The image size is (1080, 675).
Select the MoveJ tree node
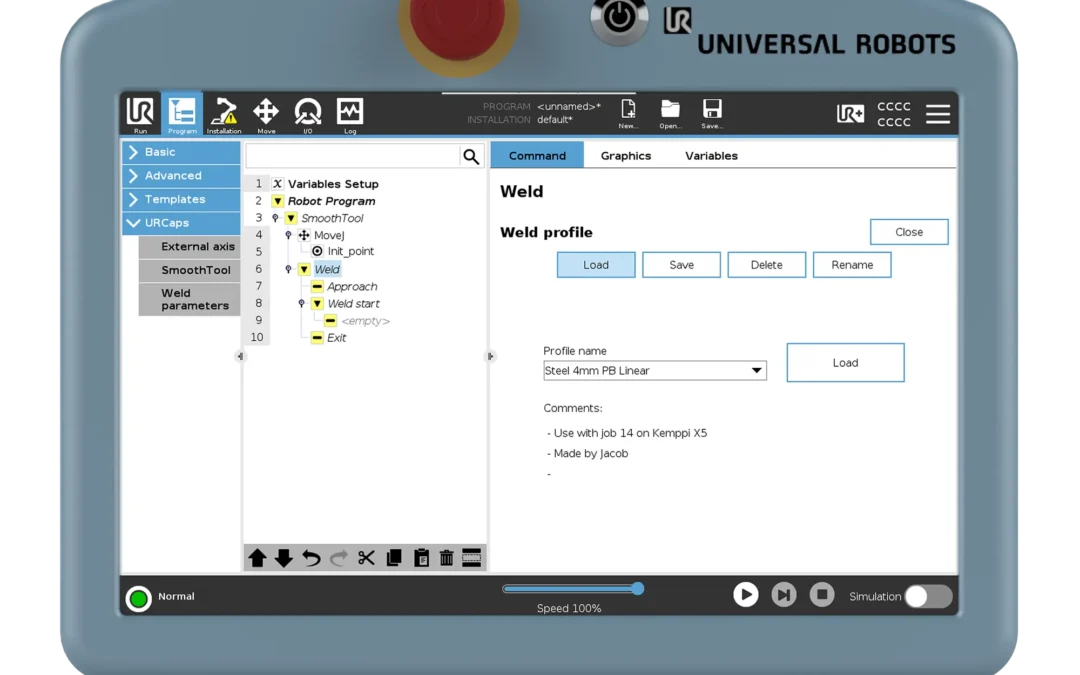(329, 236)
